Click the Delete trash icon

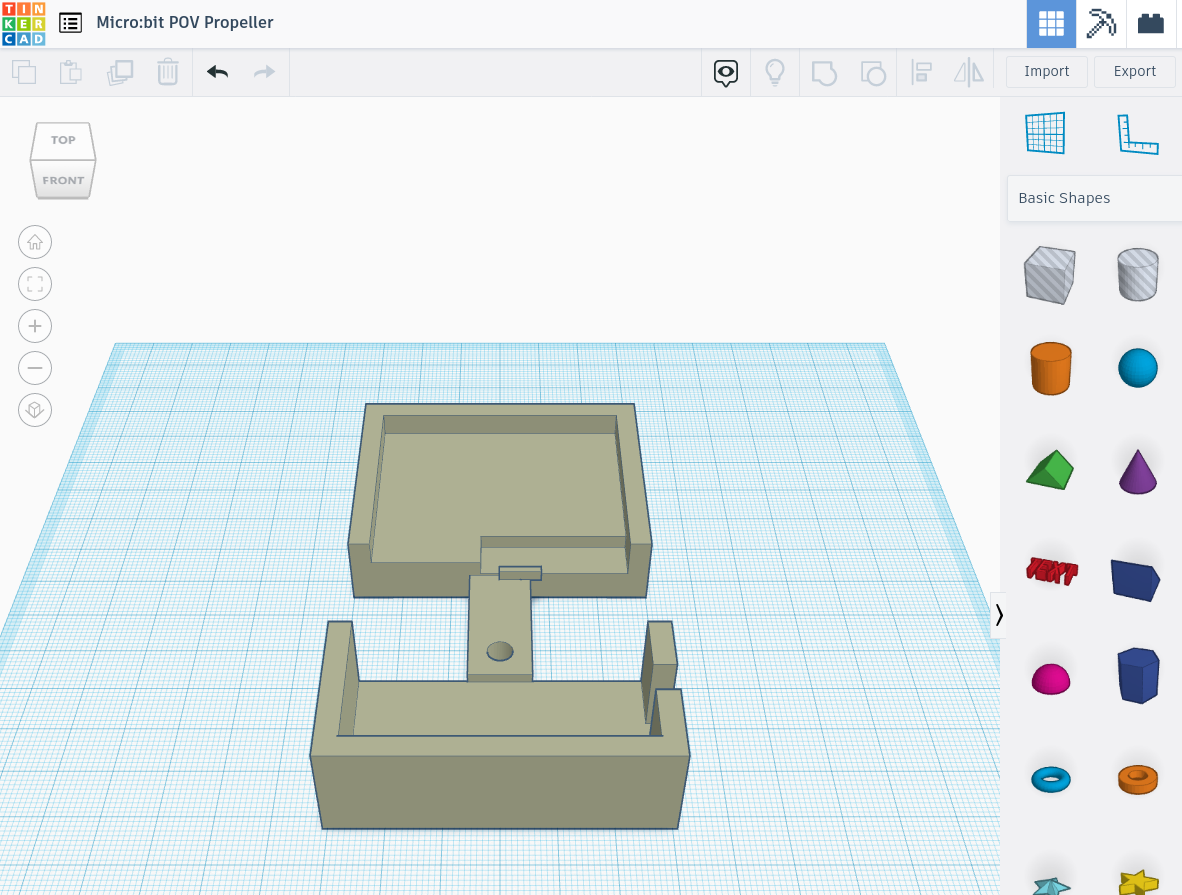(167, 72)
